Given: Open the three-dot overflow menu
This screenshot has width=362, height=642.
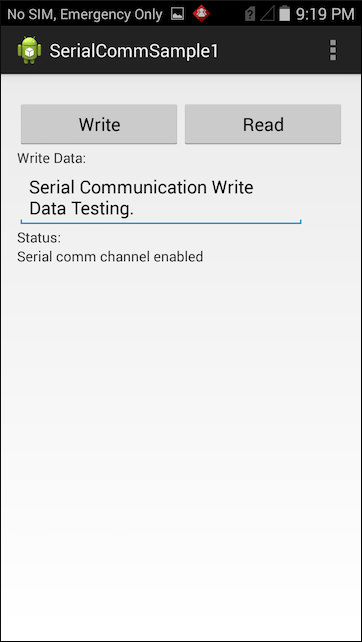Looking at the screenshot, I should tap(333, 50).
